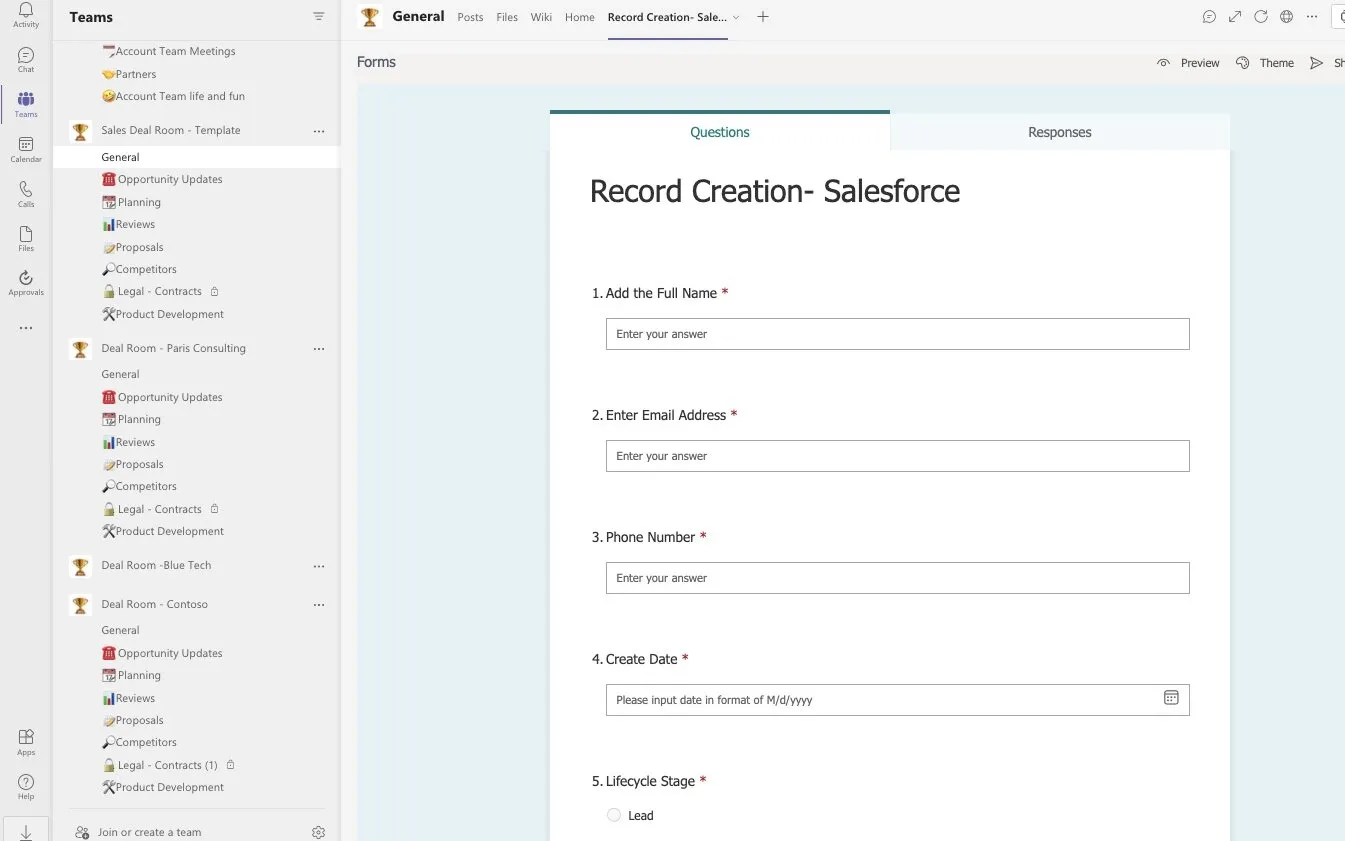1345x841 pixels.
Task: Open more options for Deal Room -Blue Tech
Action: point(319,566)
